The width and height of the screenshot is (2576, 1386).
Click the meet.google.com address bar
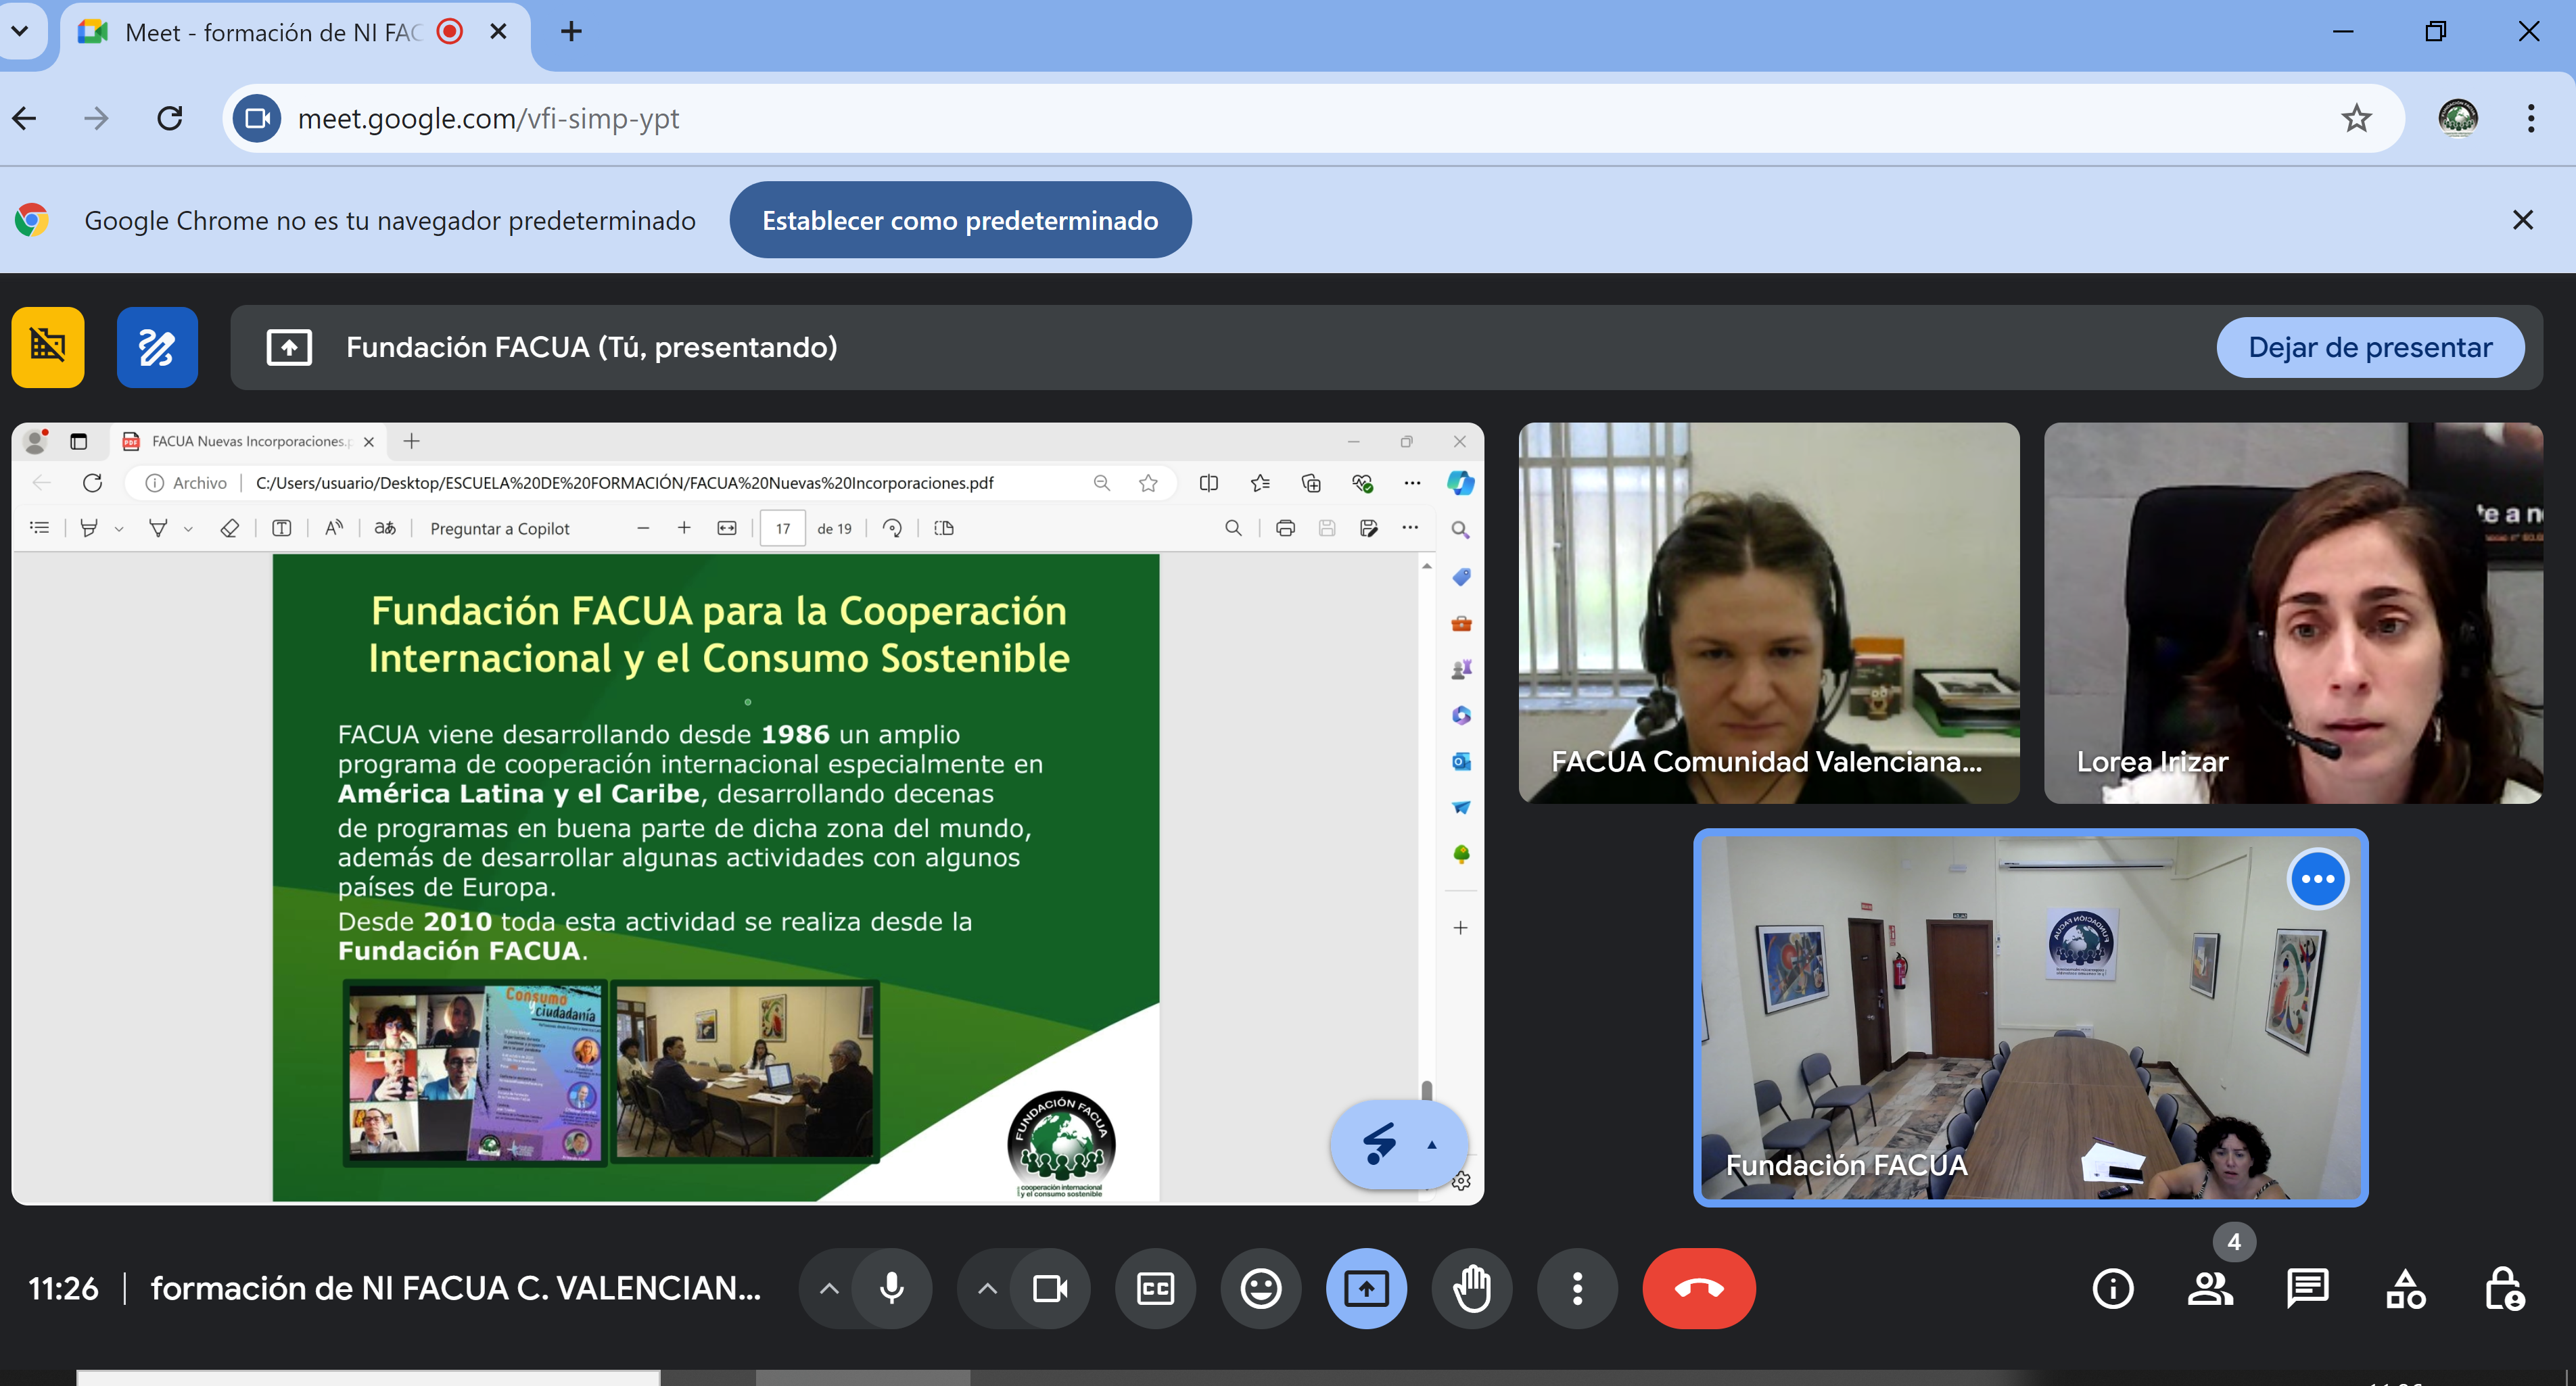point(1200,118)
